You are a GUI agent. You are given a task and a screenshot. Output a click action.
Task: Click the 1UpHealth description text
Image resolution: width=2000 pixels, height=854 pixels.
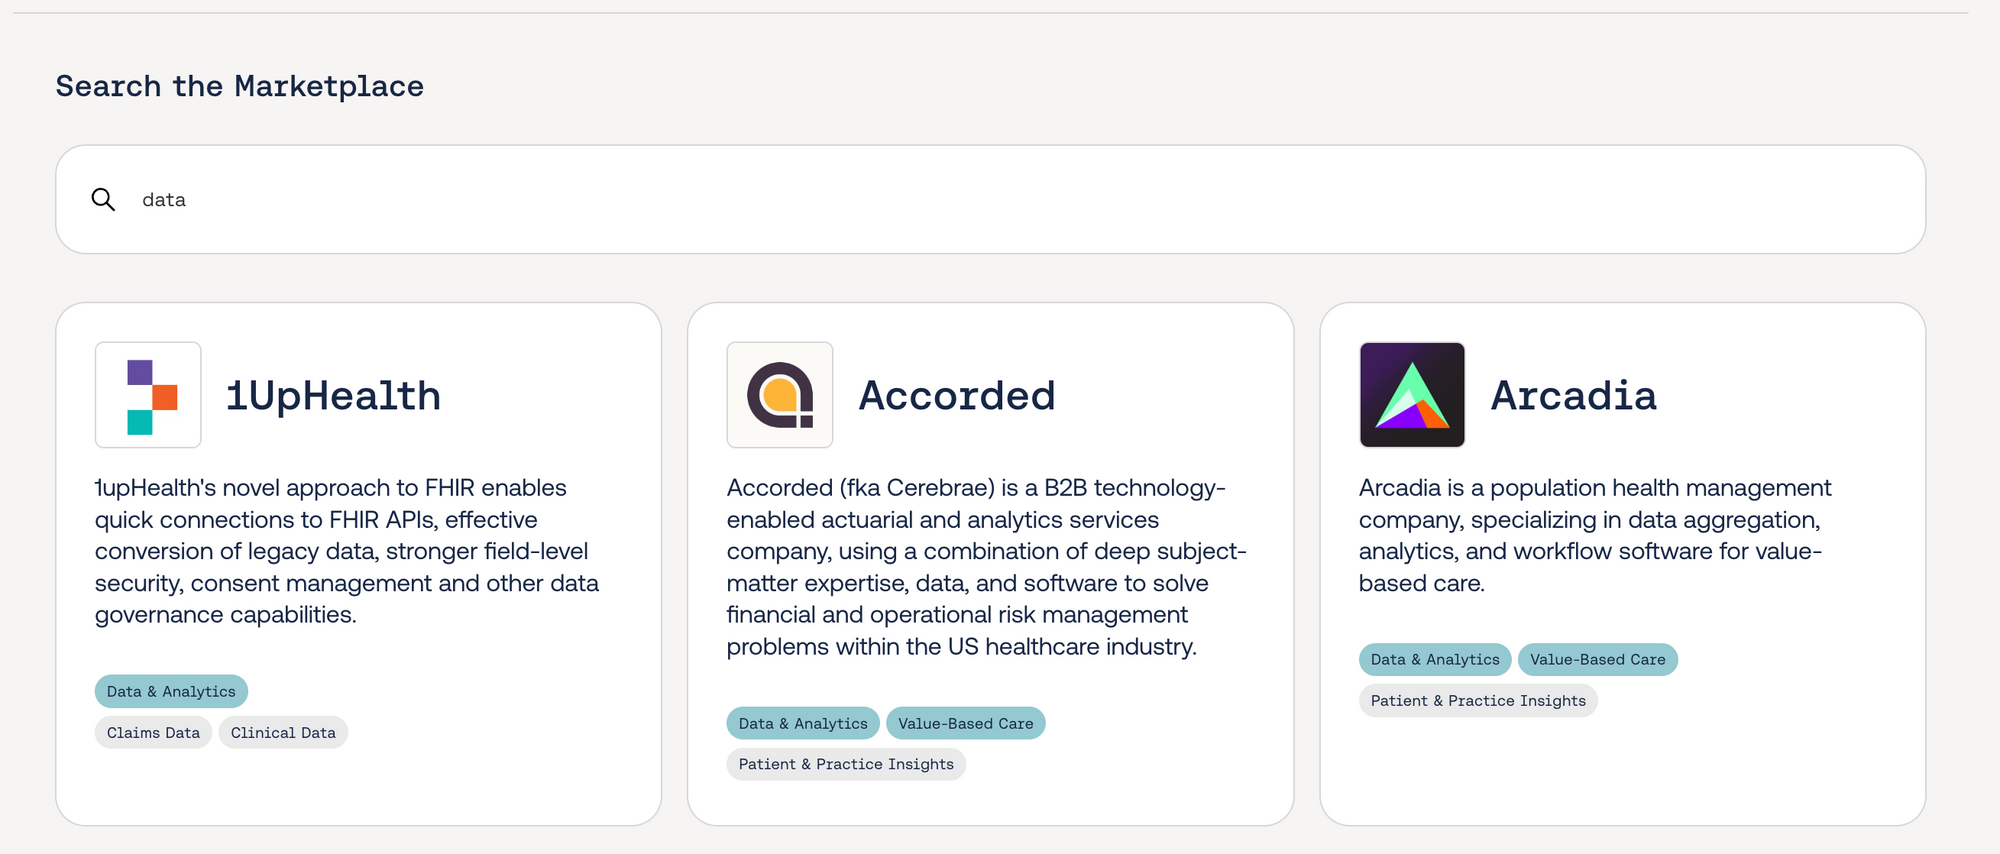[347, 551]
